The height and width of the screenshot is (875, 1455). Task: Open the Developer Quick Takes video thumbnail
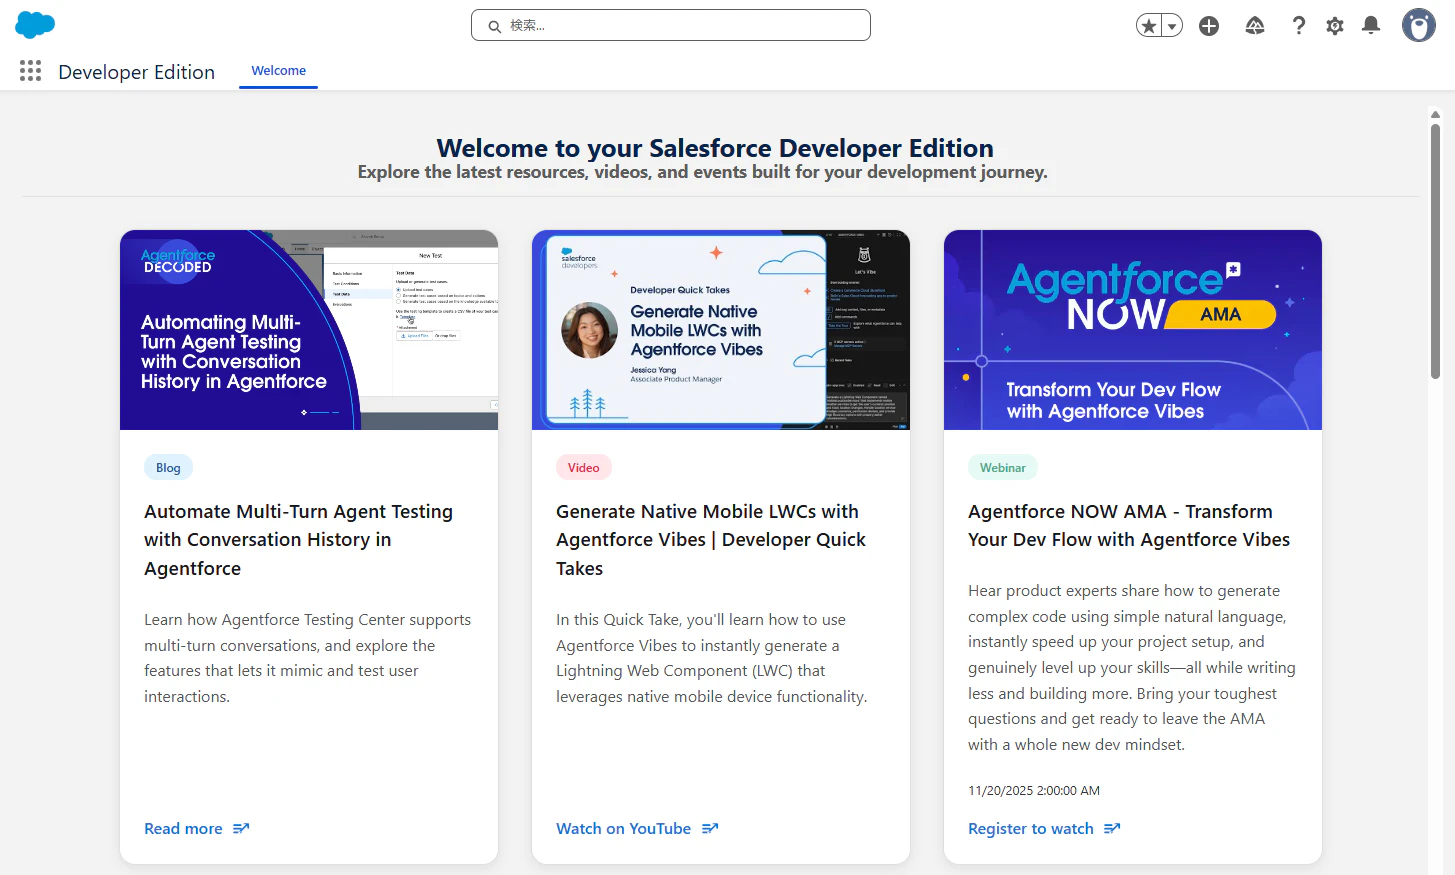721,330
